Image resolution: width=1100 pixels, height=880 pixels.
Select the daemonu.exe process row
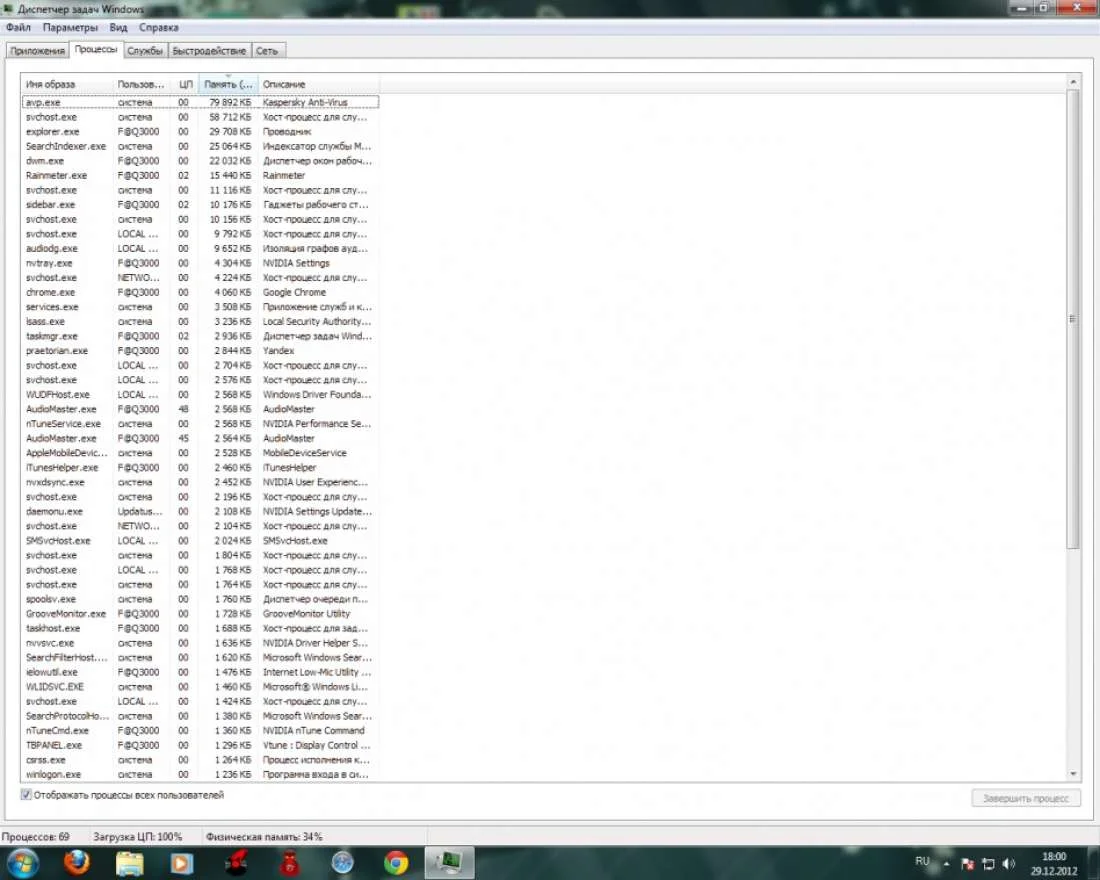click(200, 512)
